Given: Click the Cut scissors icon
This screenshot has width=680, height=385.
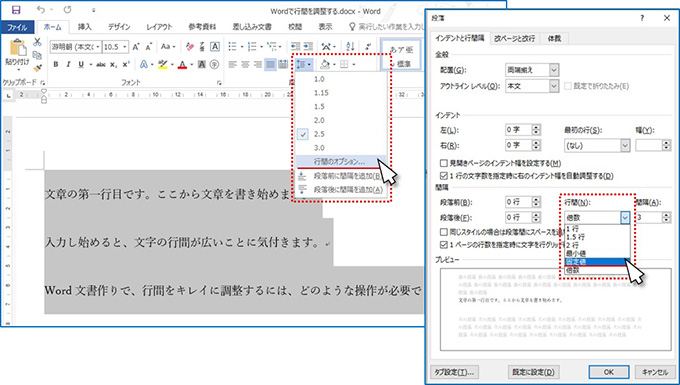Looking at the screenshot, I should (x=37, y=42).
